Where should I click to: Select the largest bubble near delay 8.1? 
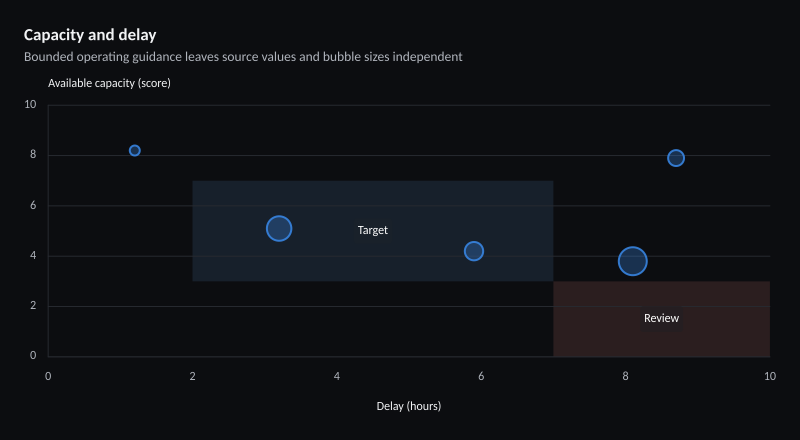(x=633, y=261)
